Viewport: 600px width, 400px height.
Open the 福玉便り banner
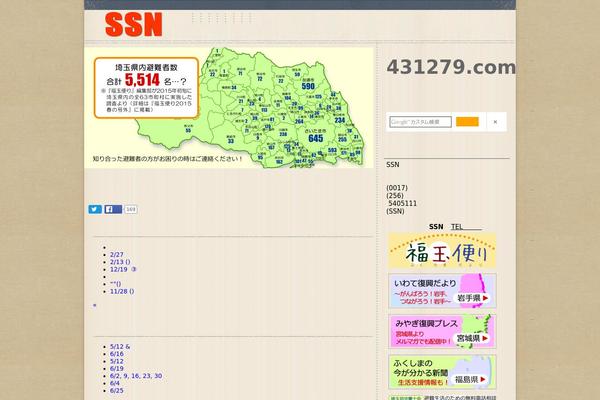click(x=442, y=250)
